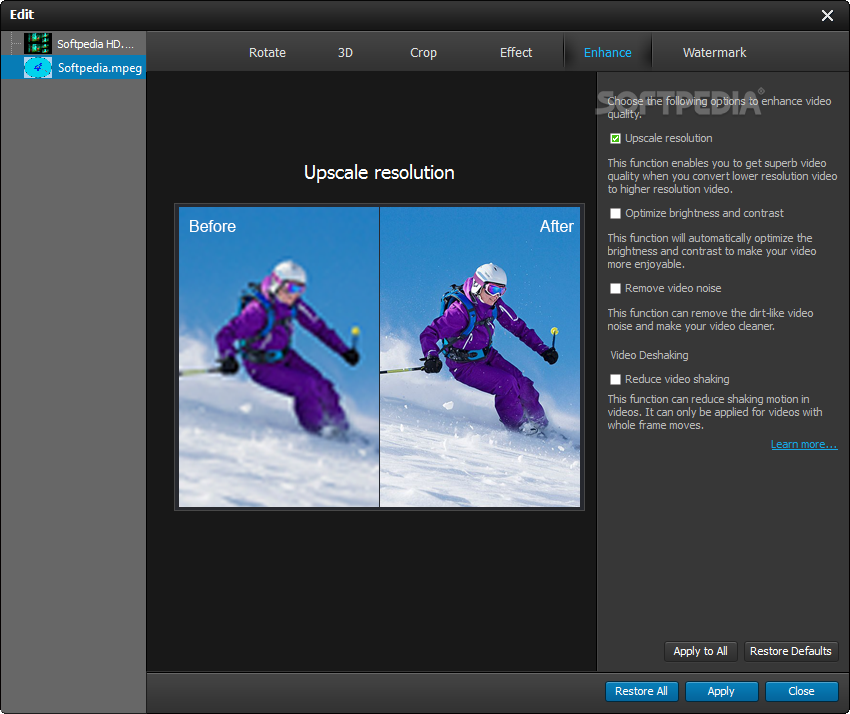850x714 pixels.
Task: Click the Close button at bottom
Action: [x=801, y=691]
